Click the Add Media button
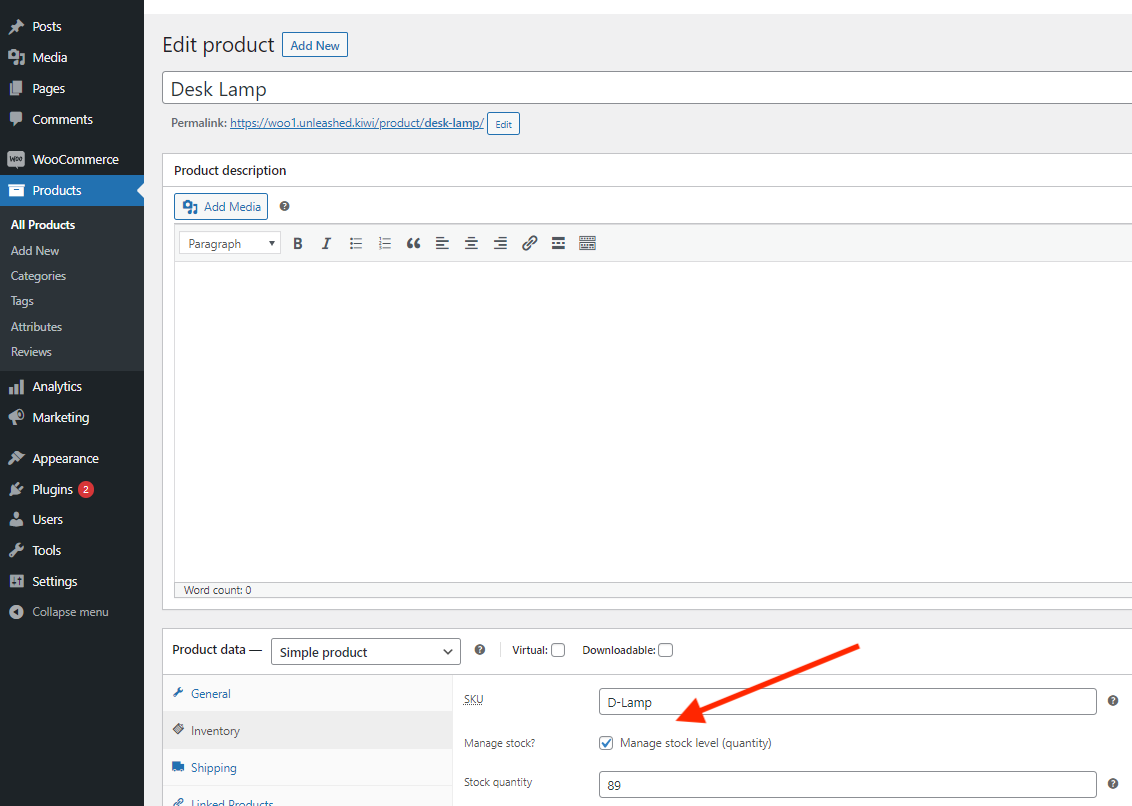The width and height of the screenshot is (1132, 806). 221,207
